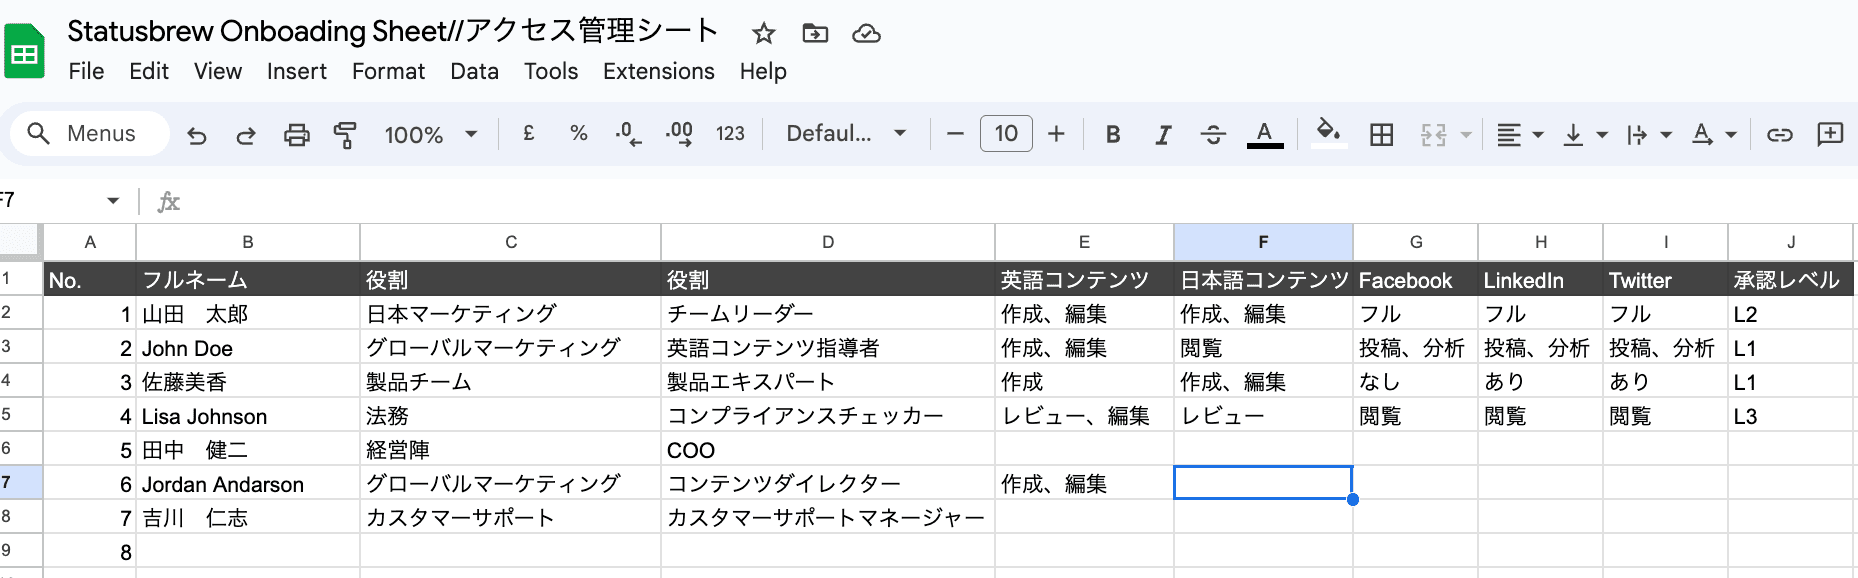Click the increase font size plus button
Viewport: 1858px width, 578px height.
(x=1056, y=134)
